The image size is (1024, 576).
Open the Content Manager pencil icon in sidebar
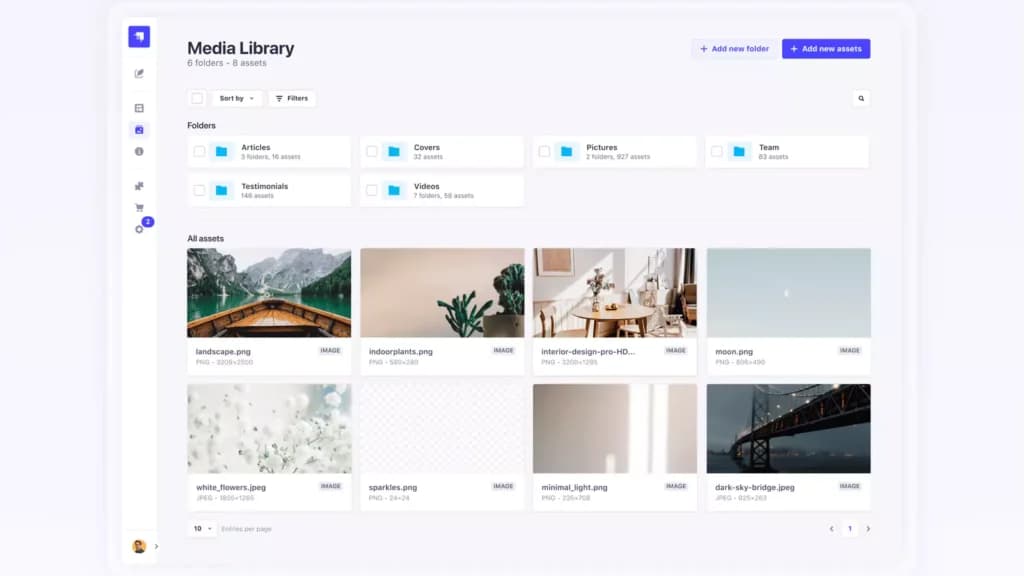139,74
